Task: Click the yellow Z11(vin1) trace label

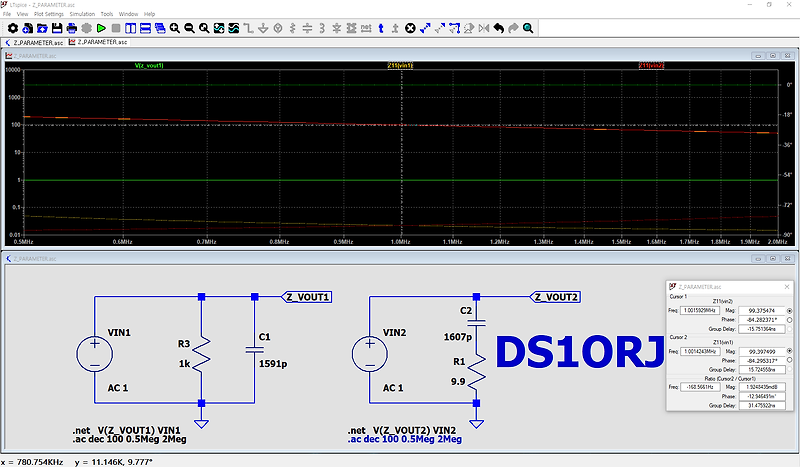Action: click(400, 65)
